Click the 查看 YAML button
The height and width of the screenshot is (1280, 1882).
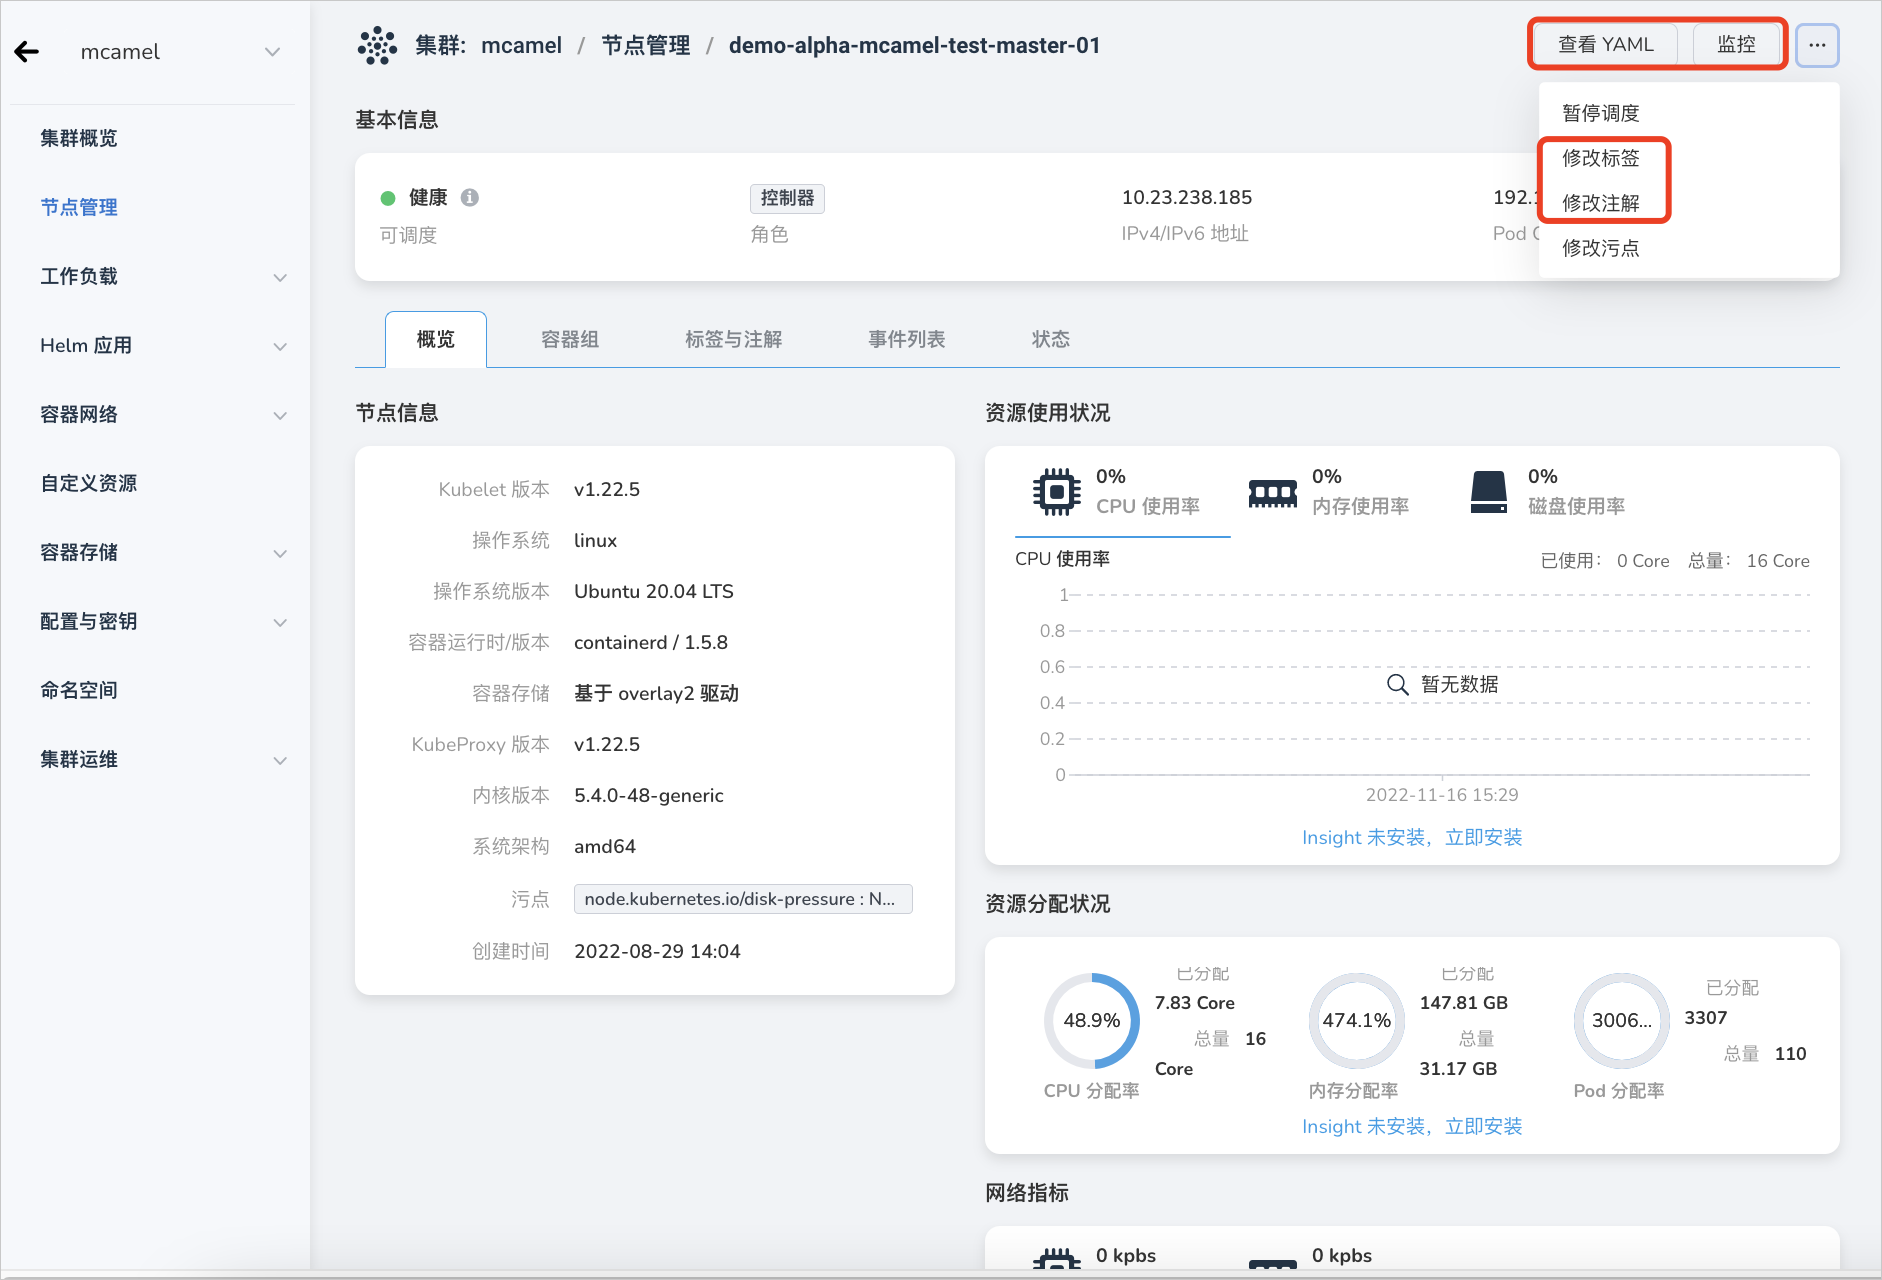(1606, 44)
